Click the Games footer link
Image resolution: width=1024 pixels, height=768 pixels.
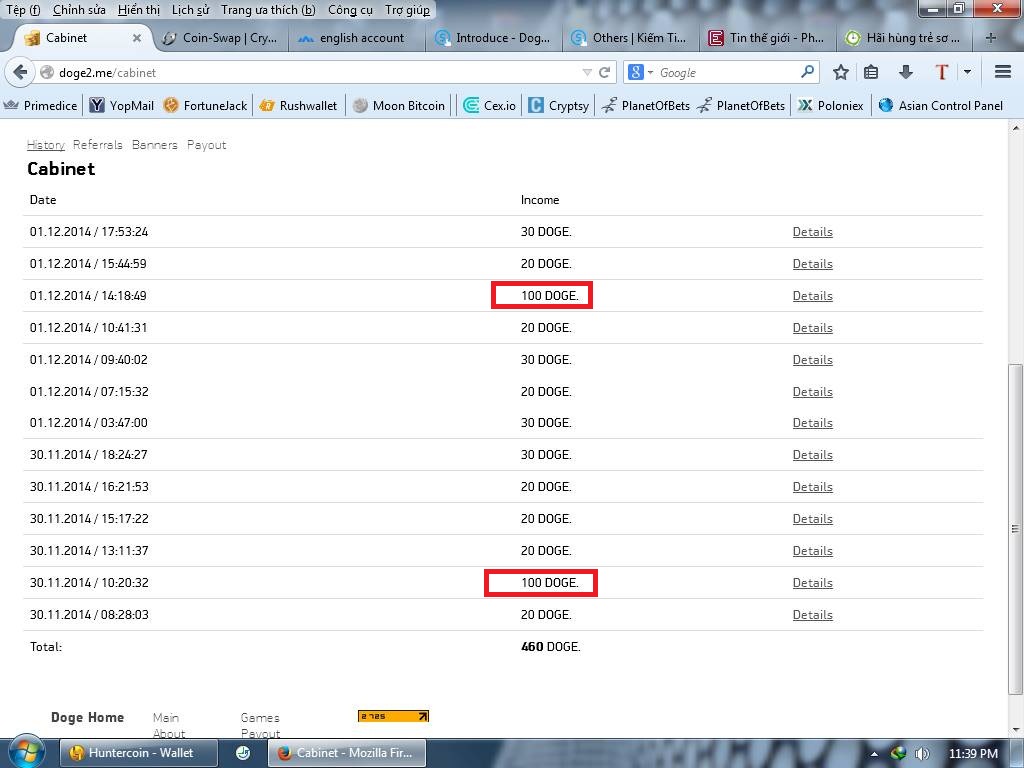click(x=260, y=718)
